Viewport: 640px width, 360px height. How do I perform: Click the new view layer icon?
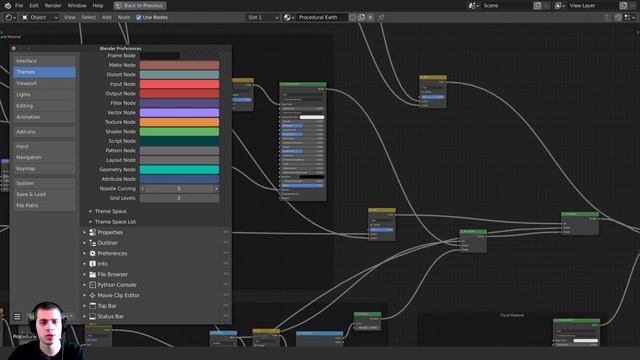point(624,6)
